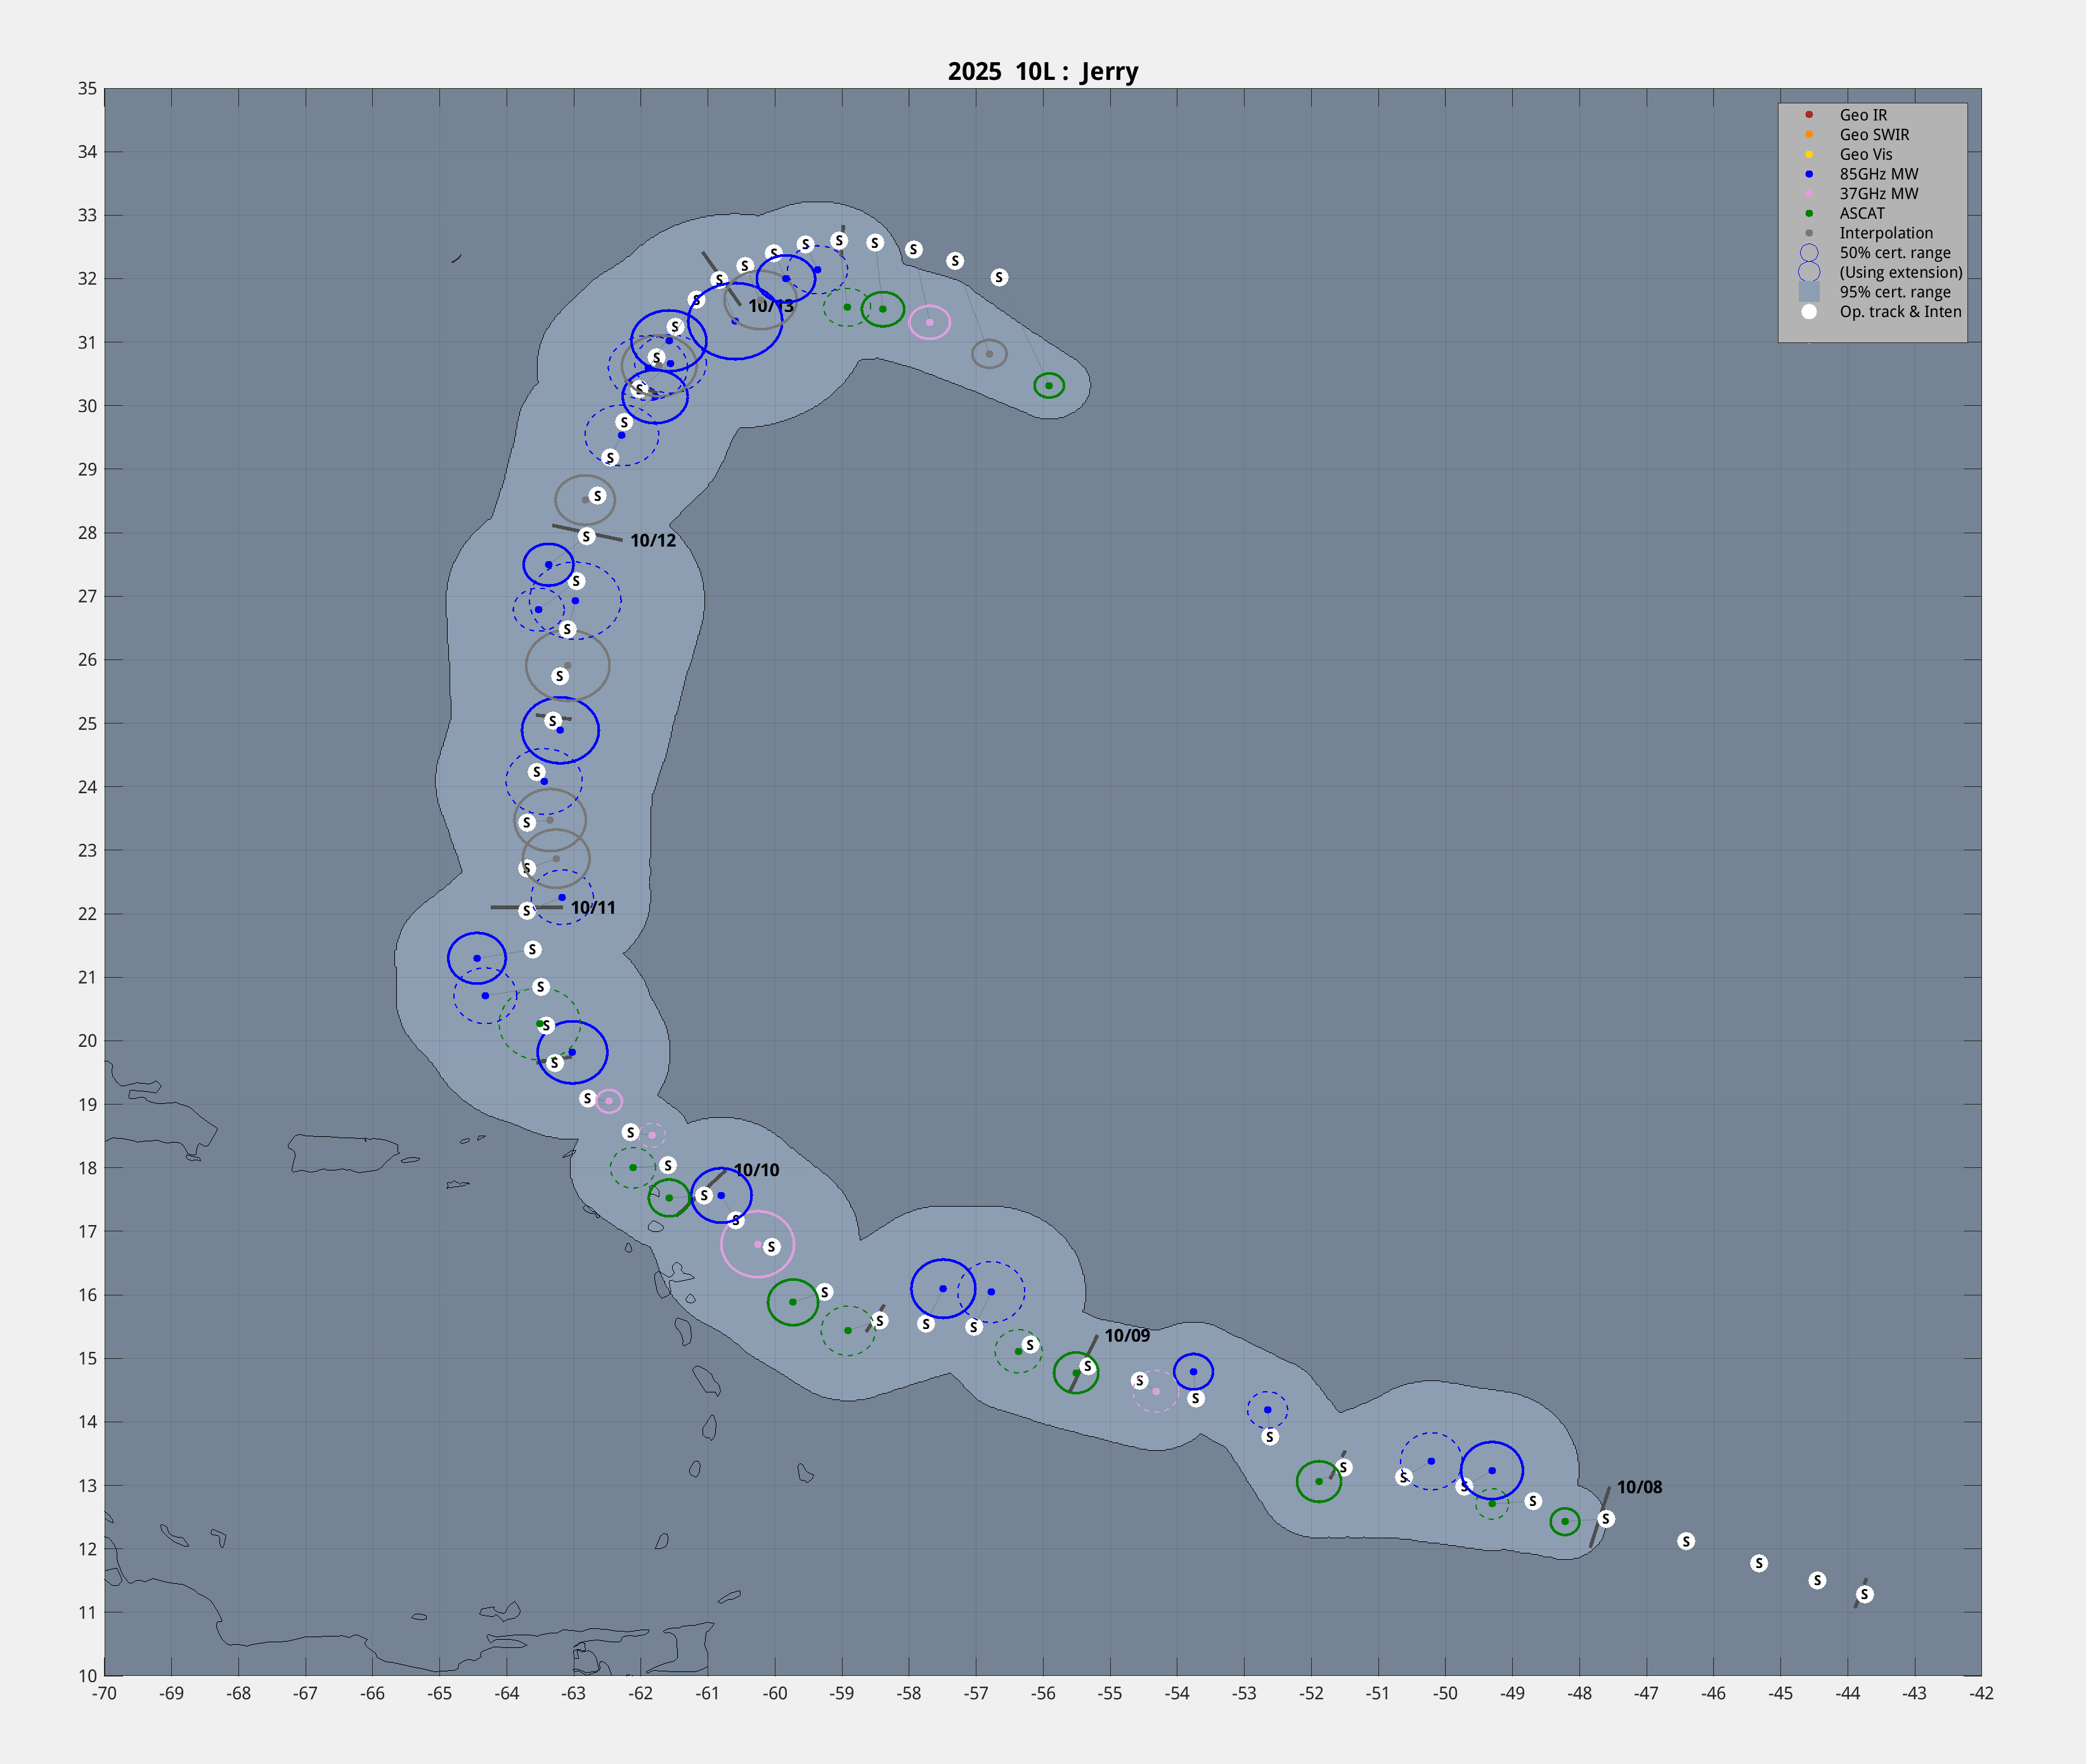Click the 10/12 date label
The image size is (2086, 1764).
tap(653, 541)
